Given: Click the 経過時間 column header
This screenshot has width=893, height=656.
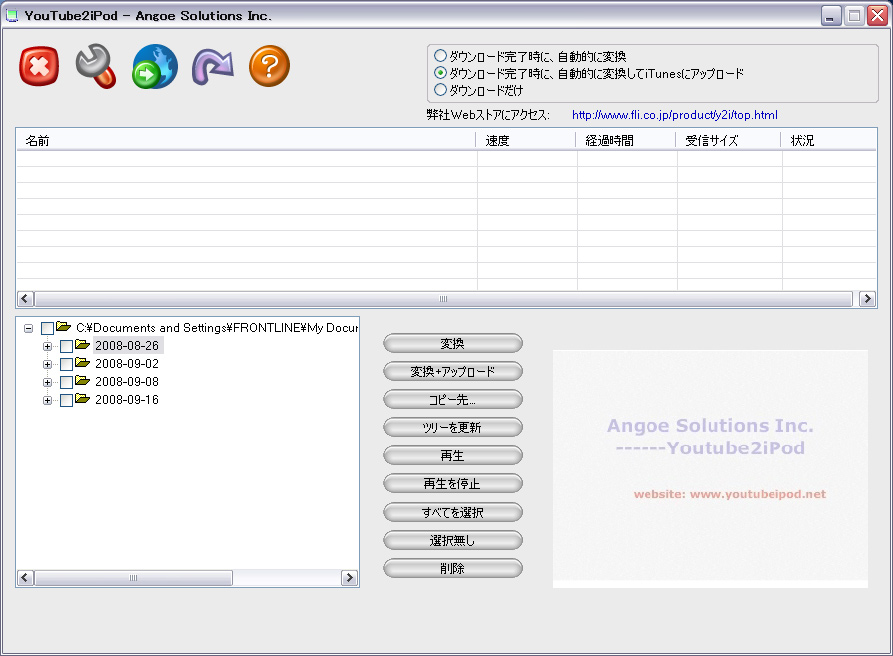Looking at the screenshot, I should coord(626,140).
